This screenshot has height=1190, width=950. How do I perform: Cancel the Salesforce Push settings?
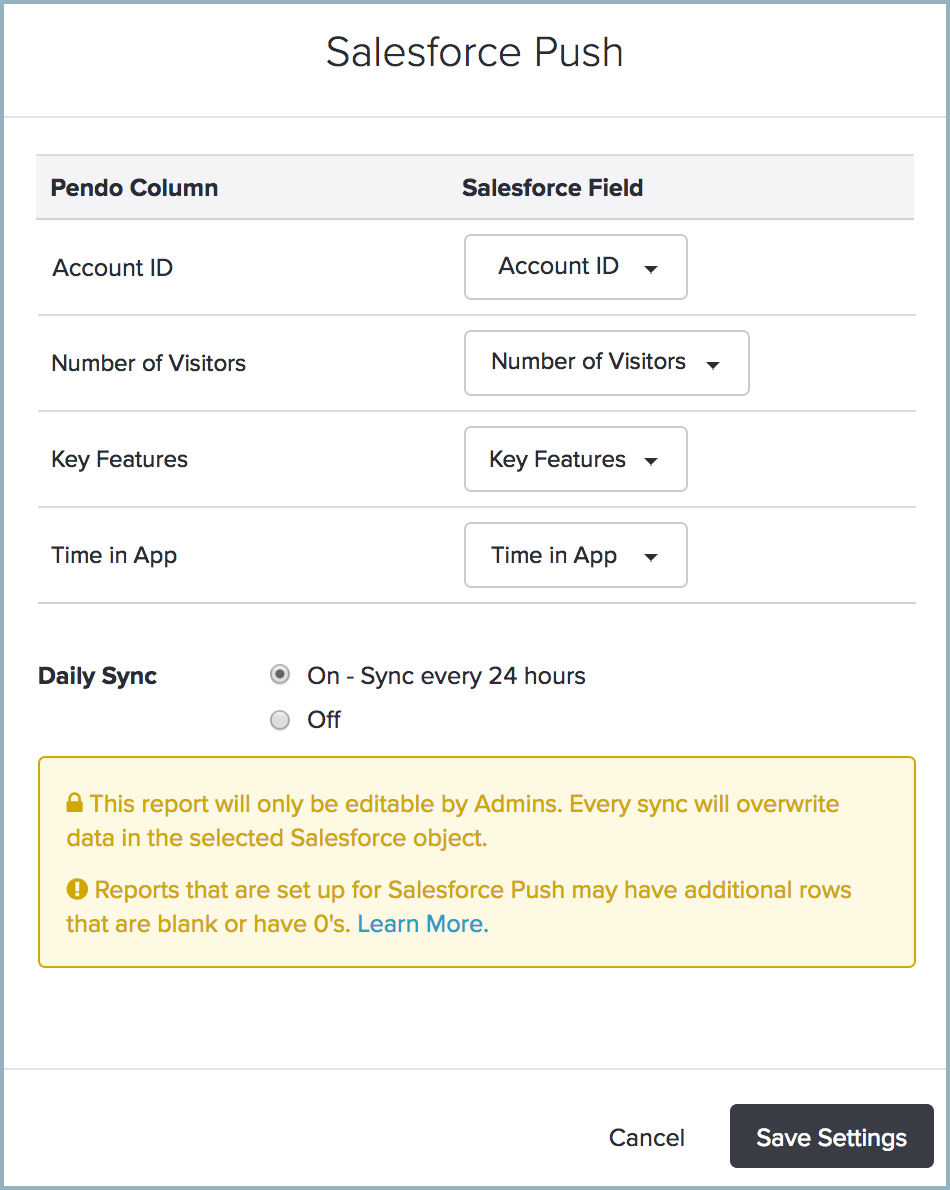point(646,1137)
